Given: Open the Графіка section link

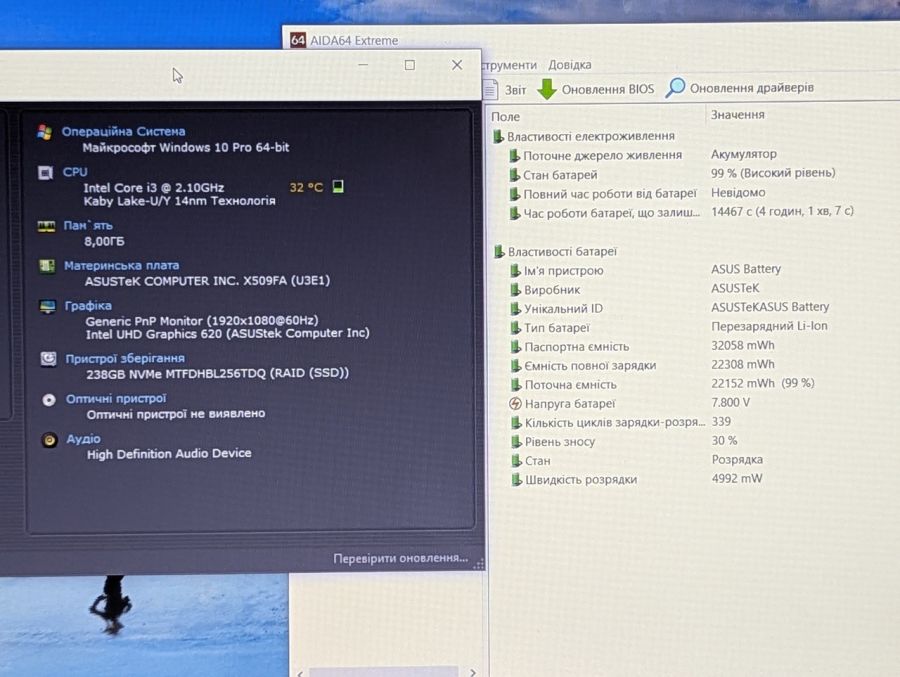Looking at the screenshot, I should point(88,305).
